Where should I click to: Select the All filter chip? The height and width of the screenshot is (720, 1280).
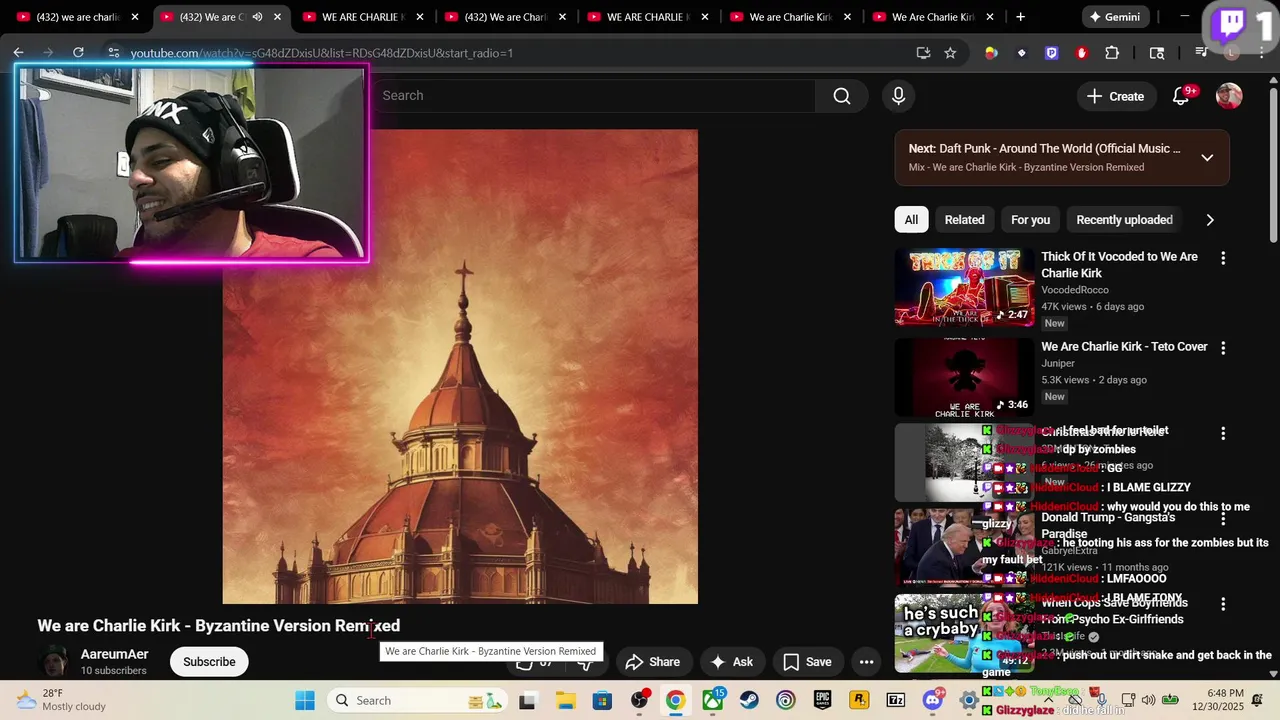[911, 220]
